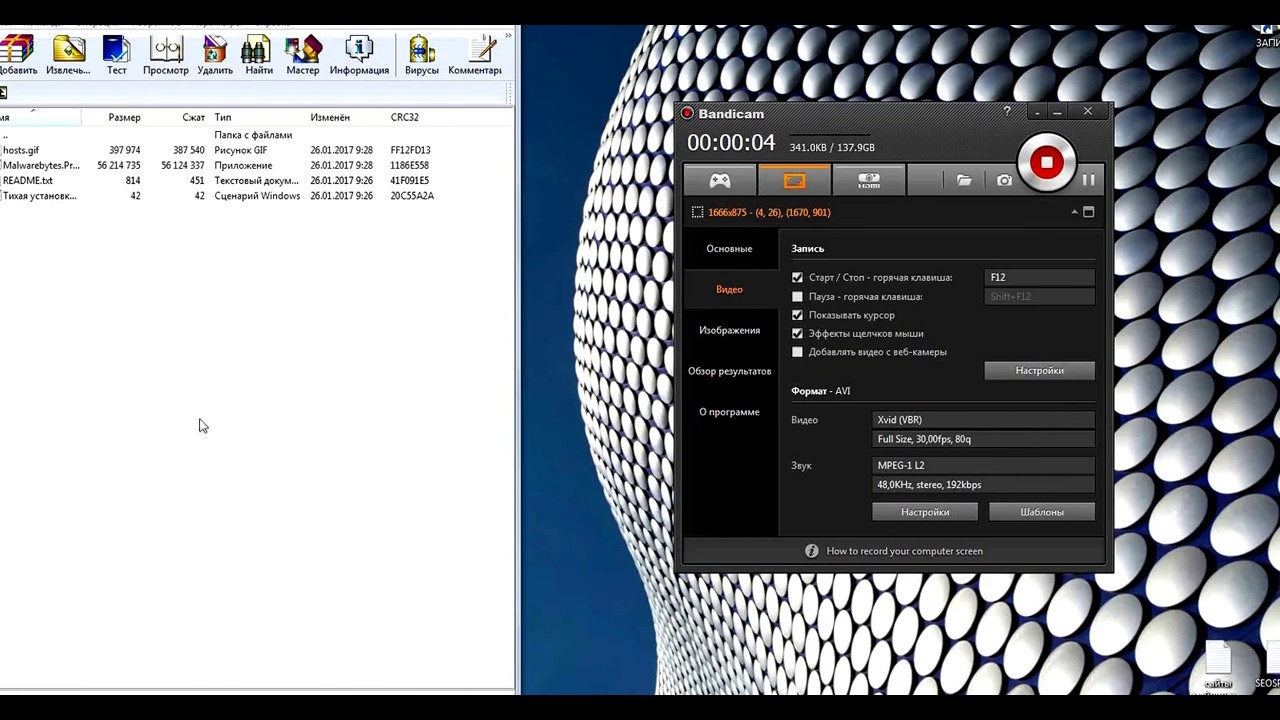Click Настройки button under Формат section

click(x=925, y=512)
